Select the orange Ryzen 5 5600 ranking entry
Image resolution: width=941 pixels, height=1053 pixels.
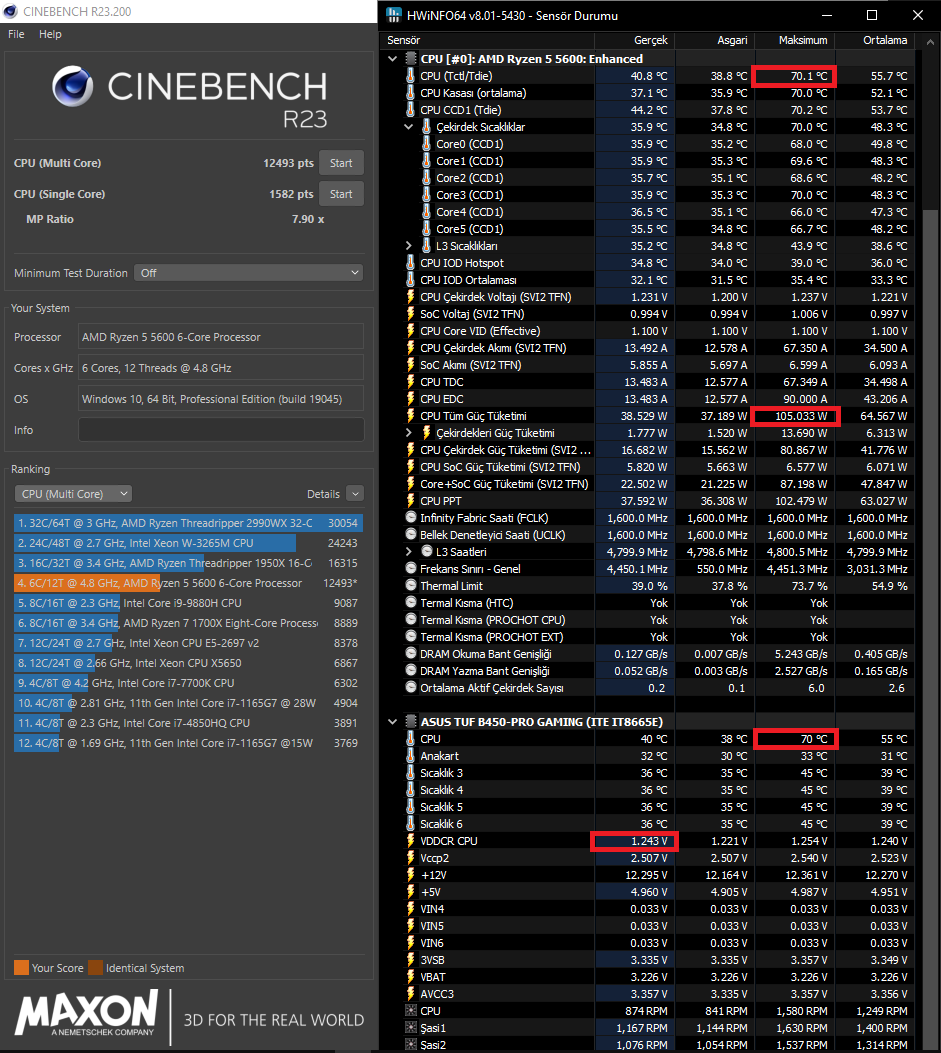tap(188, 583)
